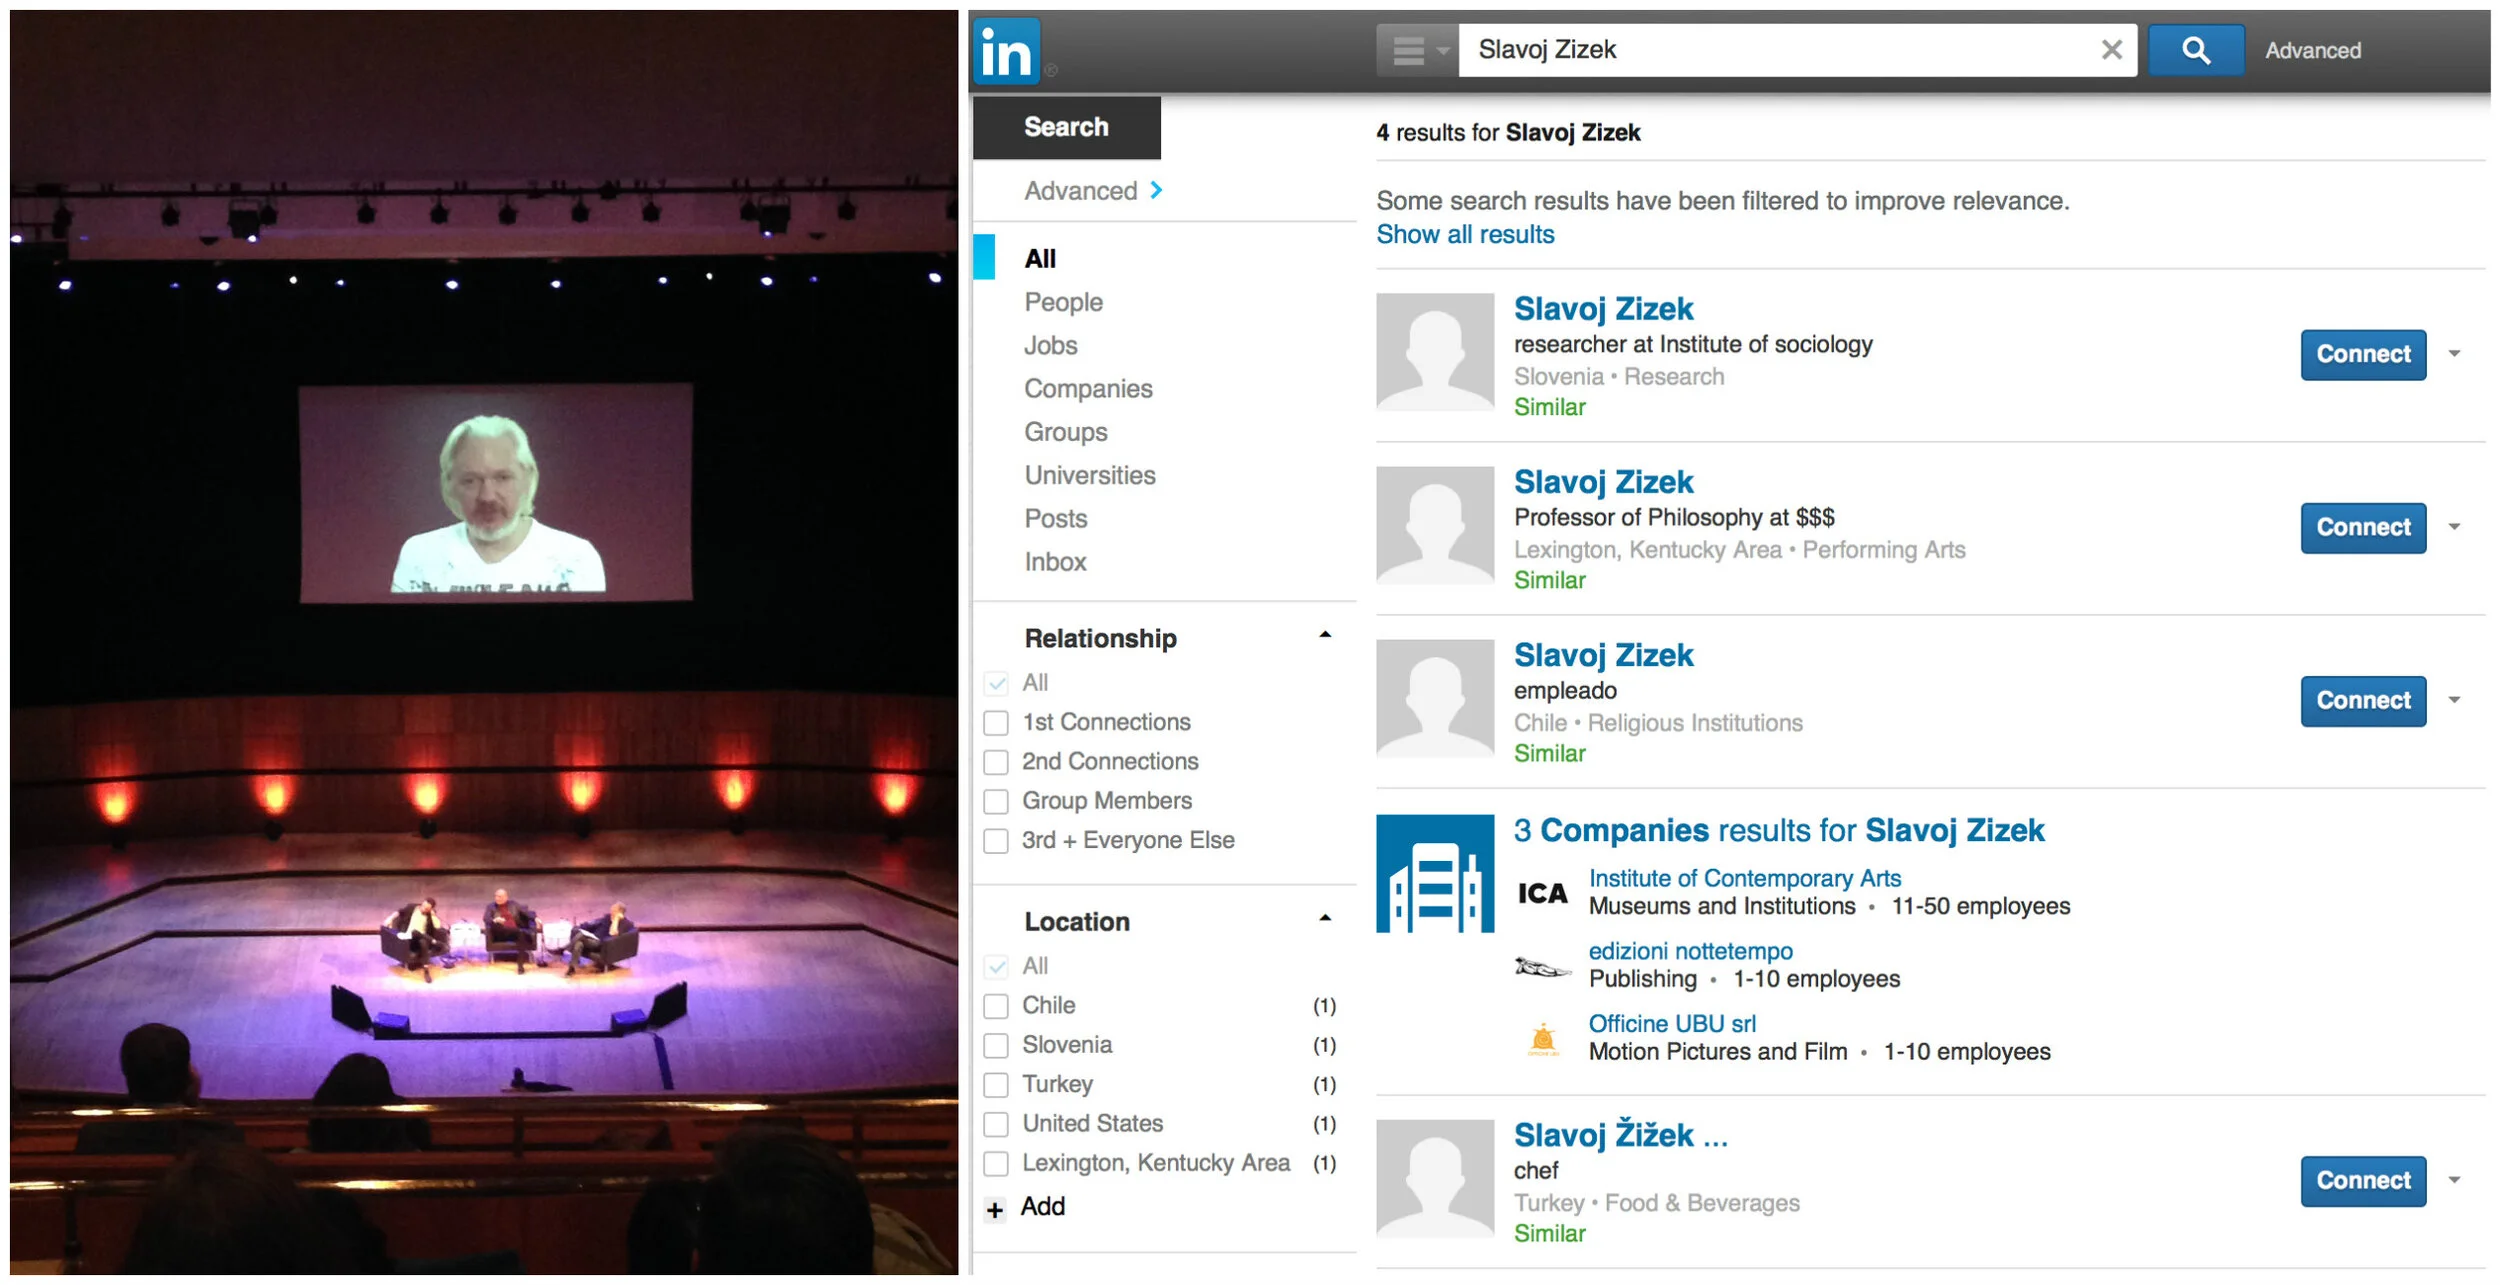Select the Universities filter in sidebar
Image resolution: width=2500 pixels, height=1285 pixels.
pos(1089,475)
